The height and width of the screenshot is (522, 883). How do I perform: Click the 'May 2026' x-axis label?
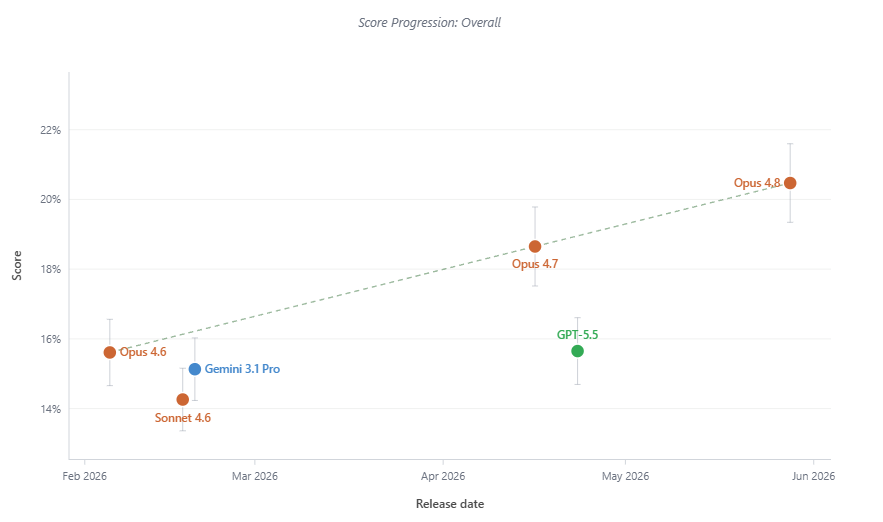click(625, 476)
